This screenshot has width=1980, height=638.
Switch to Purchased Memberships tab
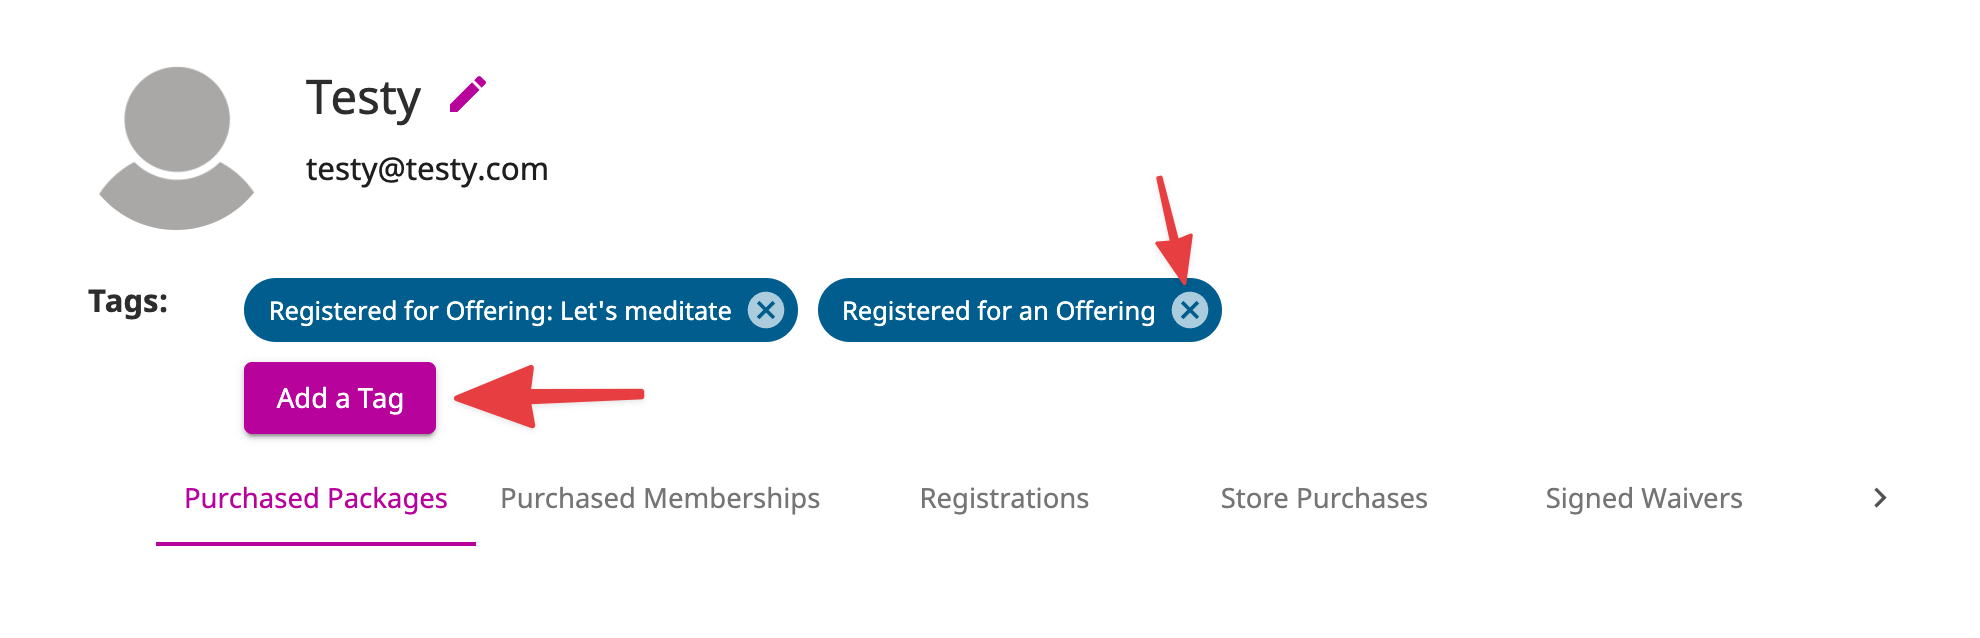[x=660, y=498]
